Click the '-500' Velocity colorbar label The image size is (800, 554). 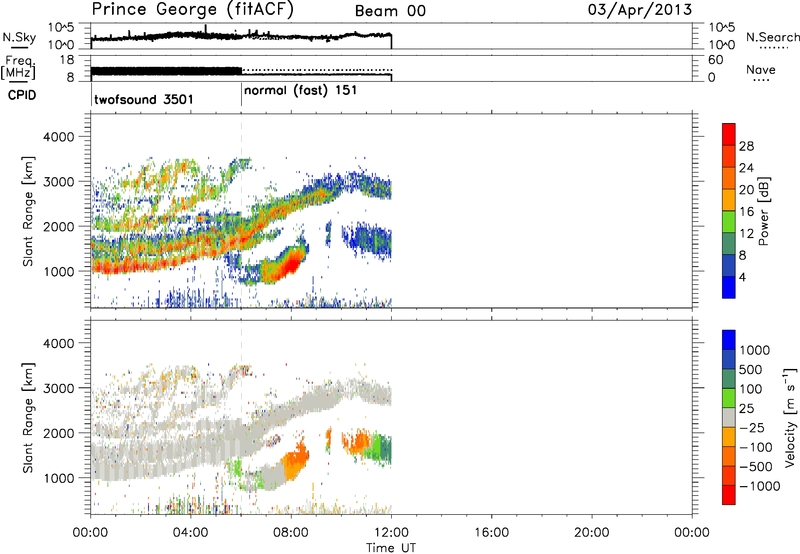(756, 467)
